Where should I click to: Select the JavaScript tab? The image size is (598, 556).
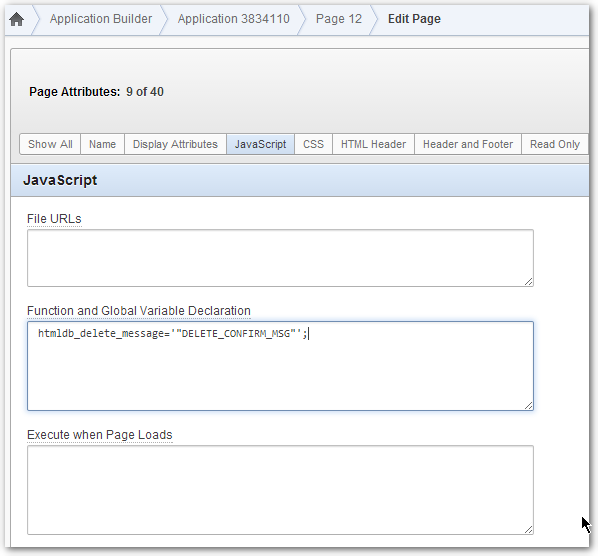[260, 144]
